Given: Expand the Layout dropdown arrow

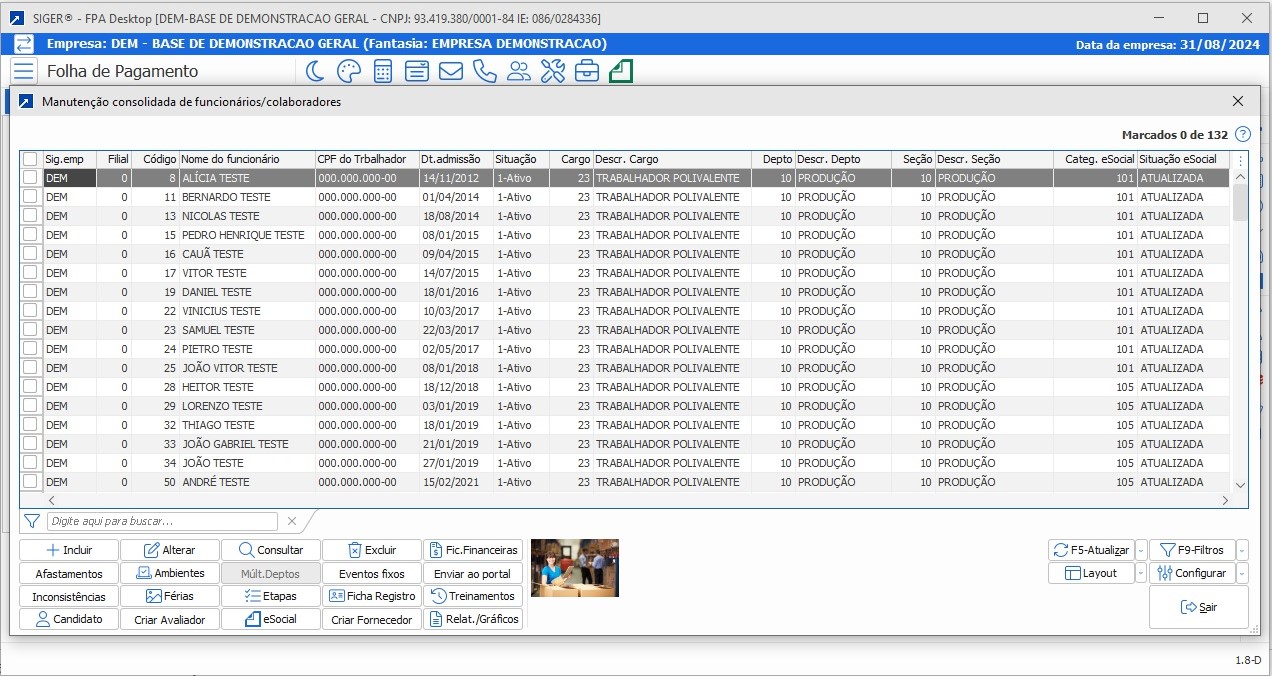Looking at the screenshot, I should tap(1141, 574).
